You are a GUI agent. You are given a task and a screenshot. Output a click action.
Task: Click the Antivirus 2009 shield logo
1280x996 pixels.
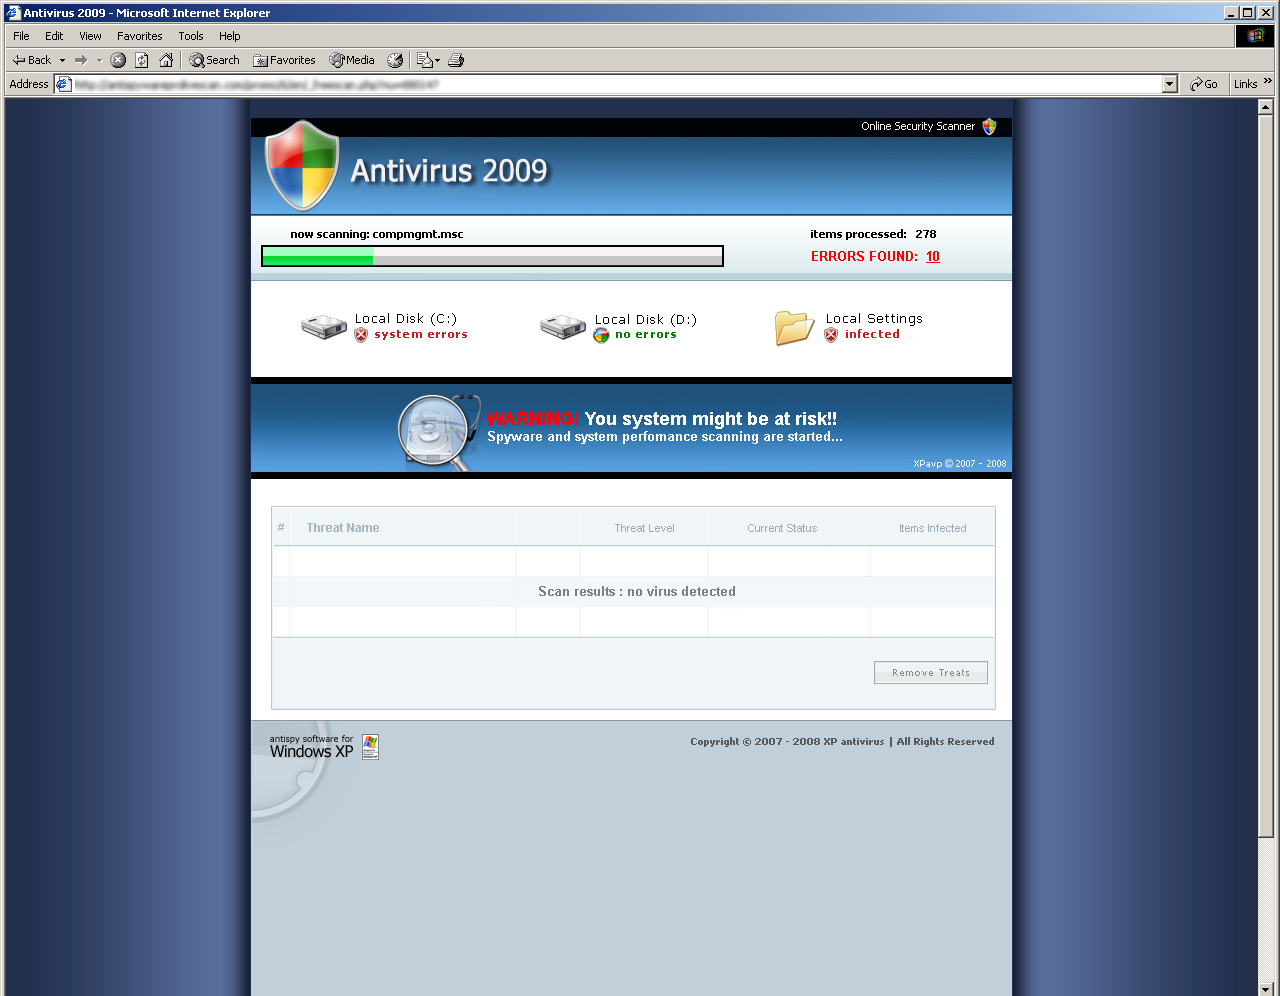coord(301,165)
